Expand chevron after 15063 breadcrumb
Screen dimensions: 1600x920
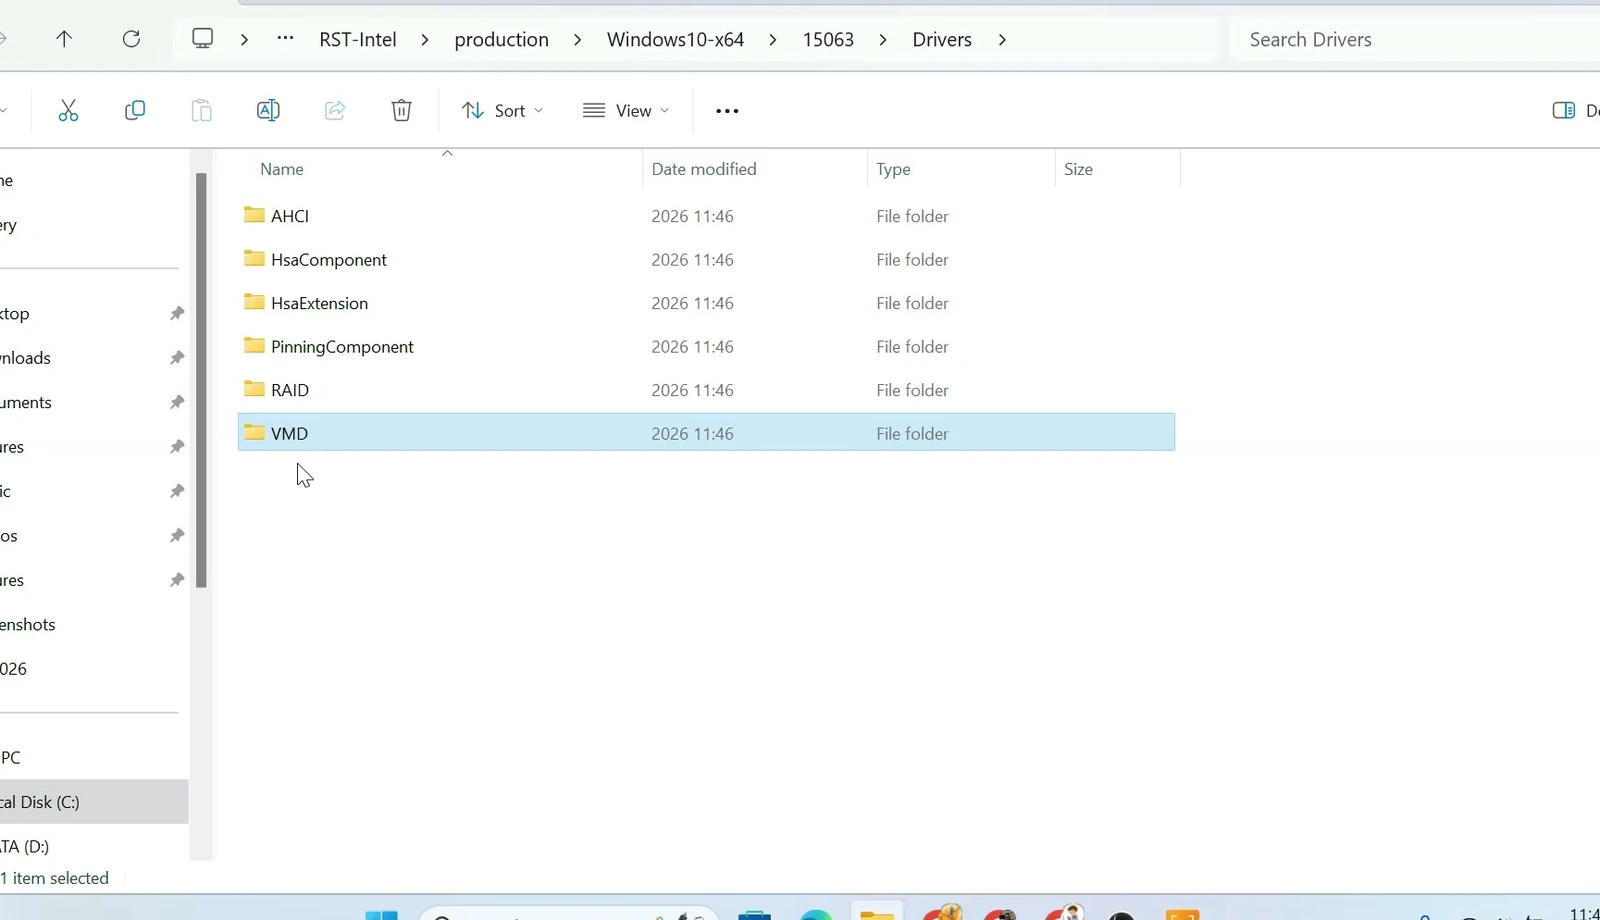[x=883, y=40]
